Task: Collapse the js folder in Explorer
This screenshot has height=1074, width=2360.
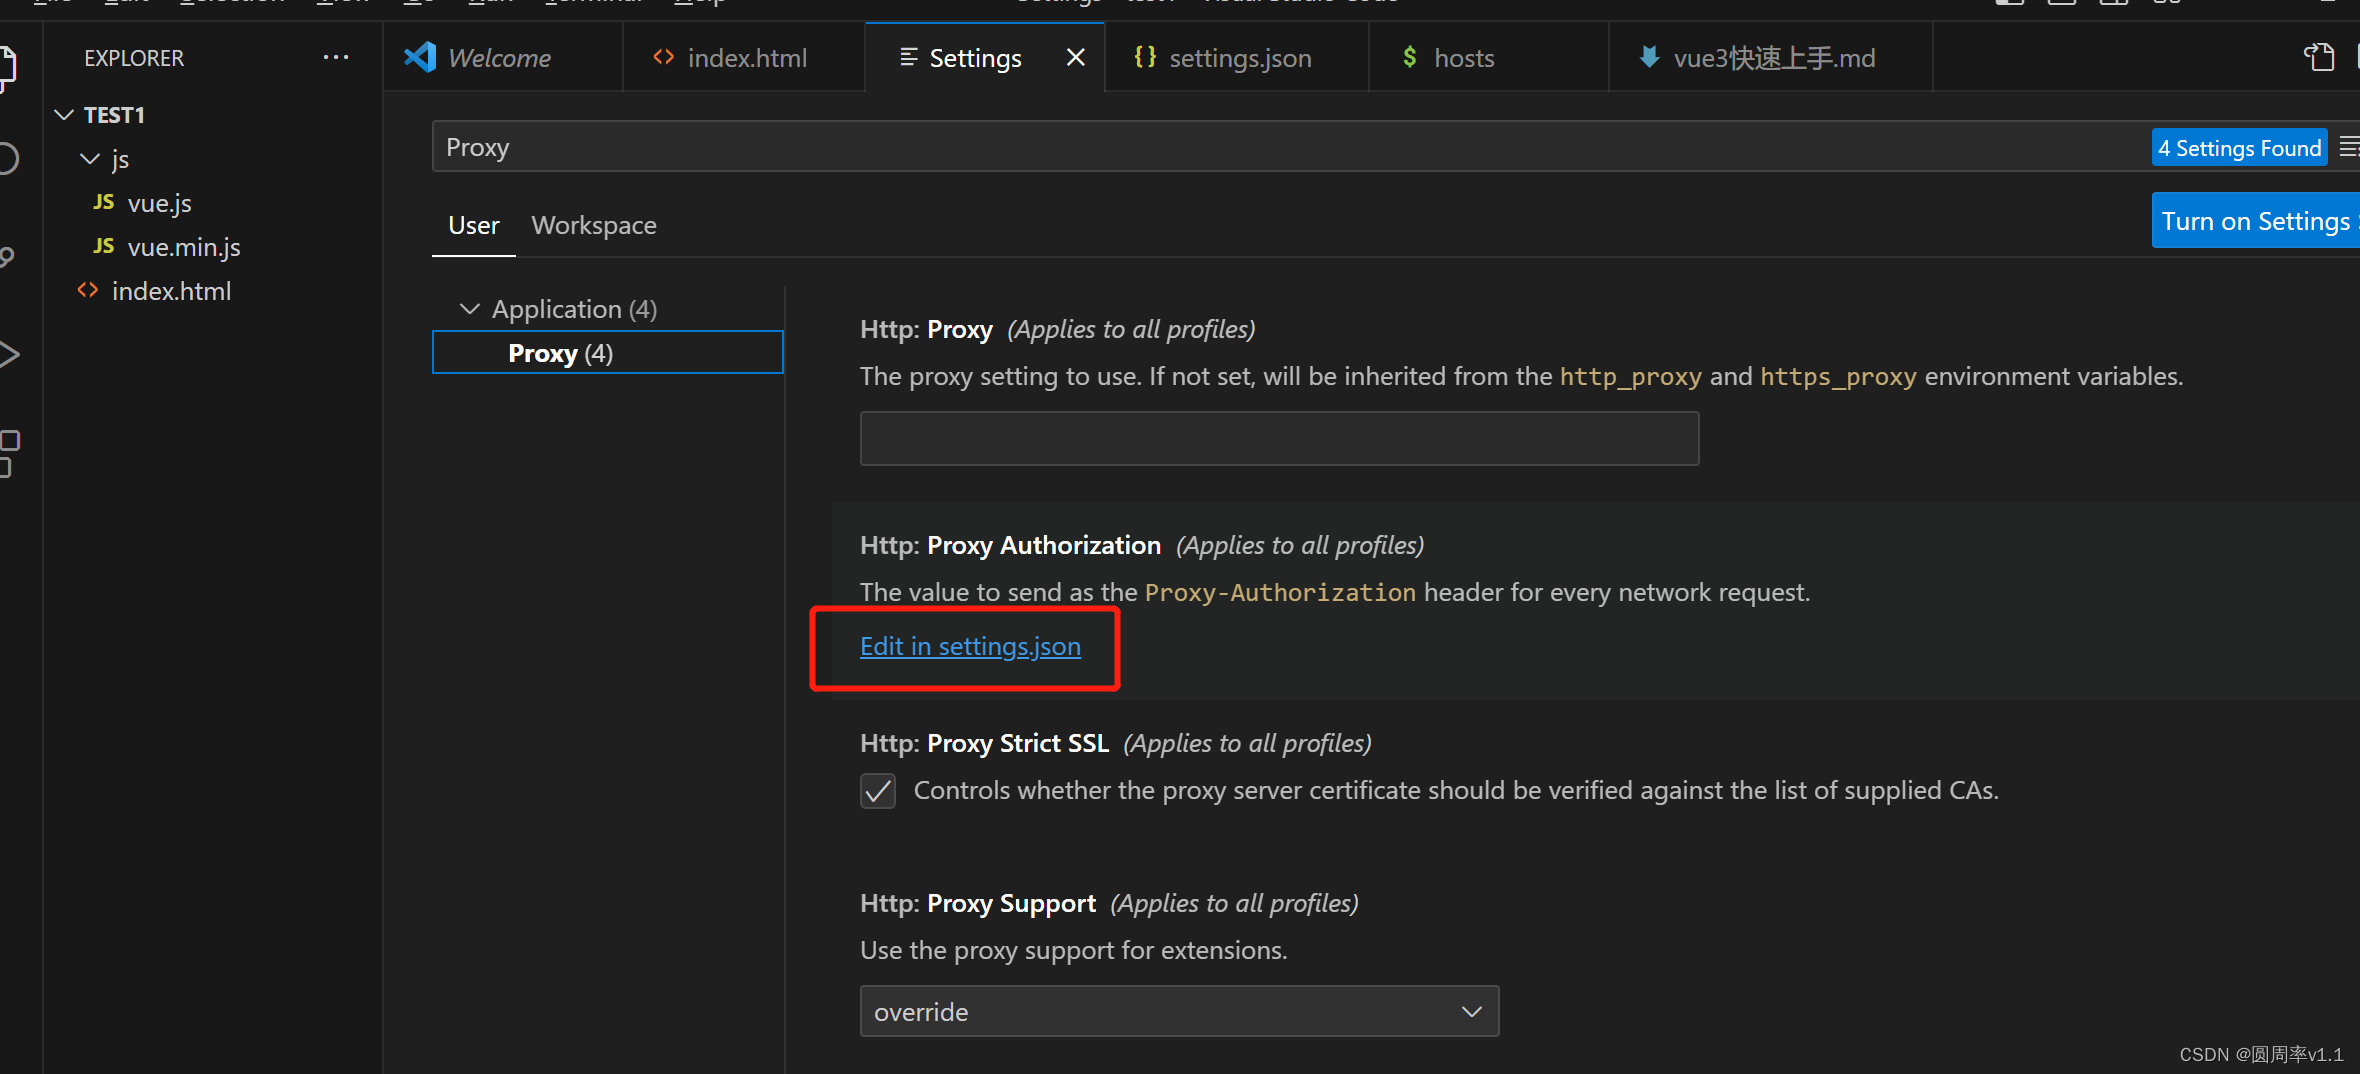Action: click(90, 158)
